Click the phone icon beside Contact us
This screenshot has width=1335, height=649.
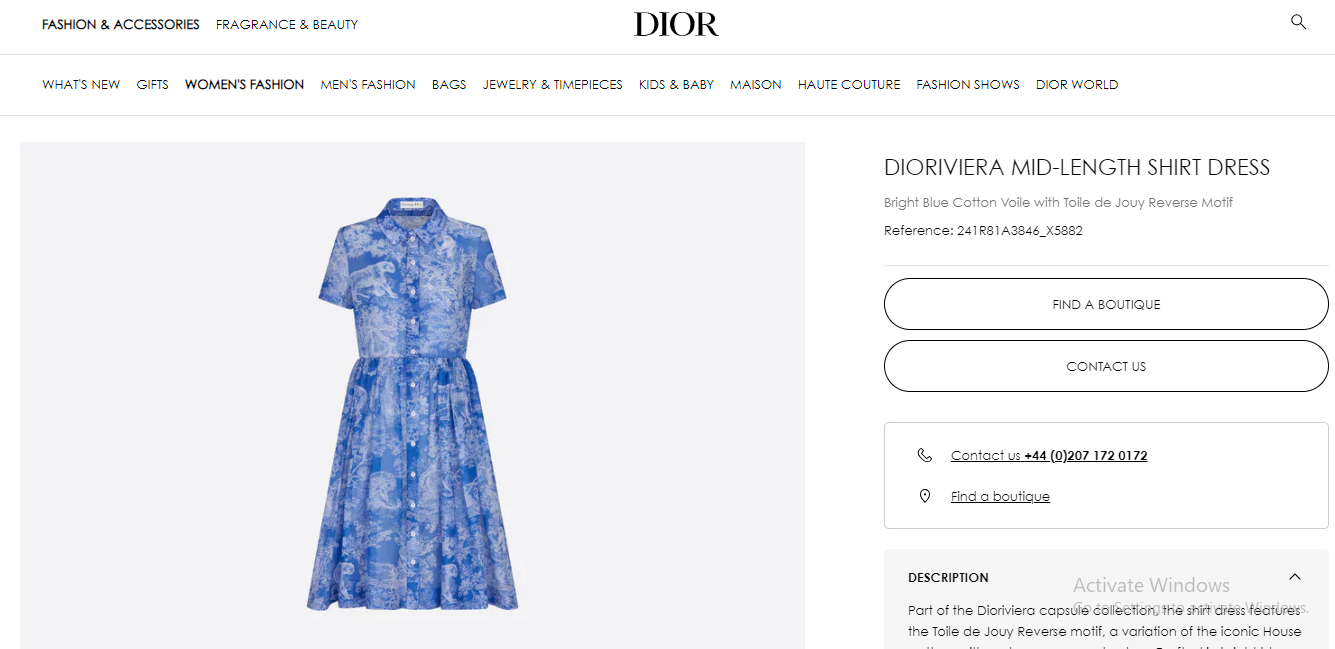coord(924,455)
